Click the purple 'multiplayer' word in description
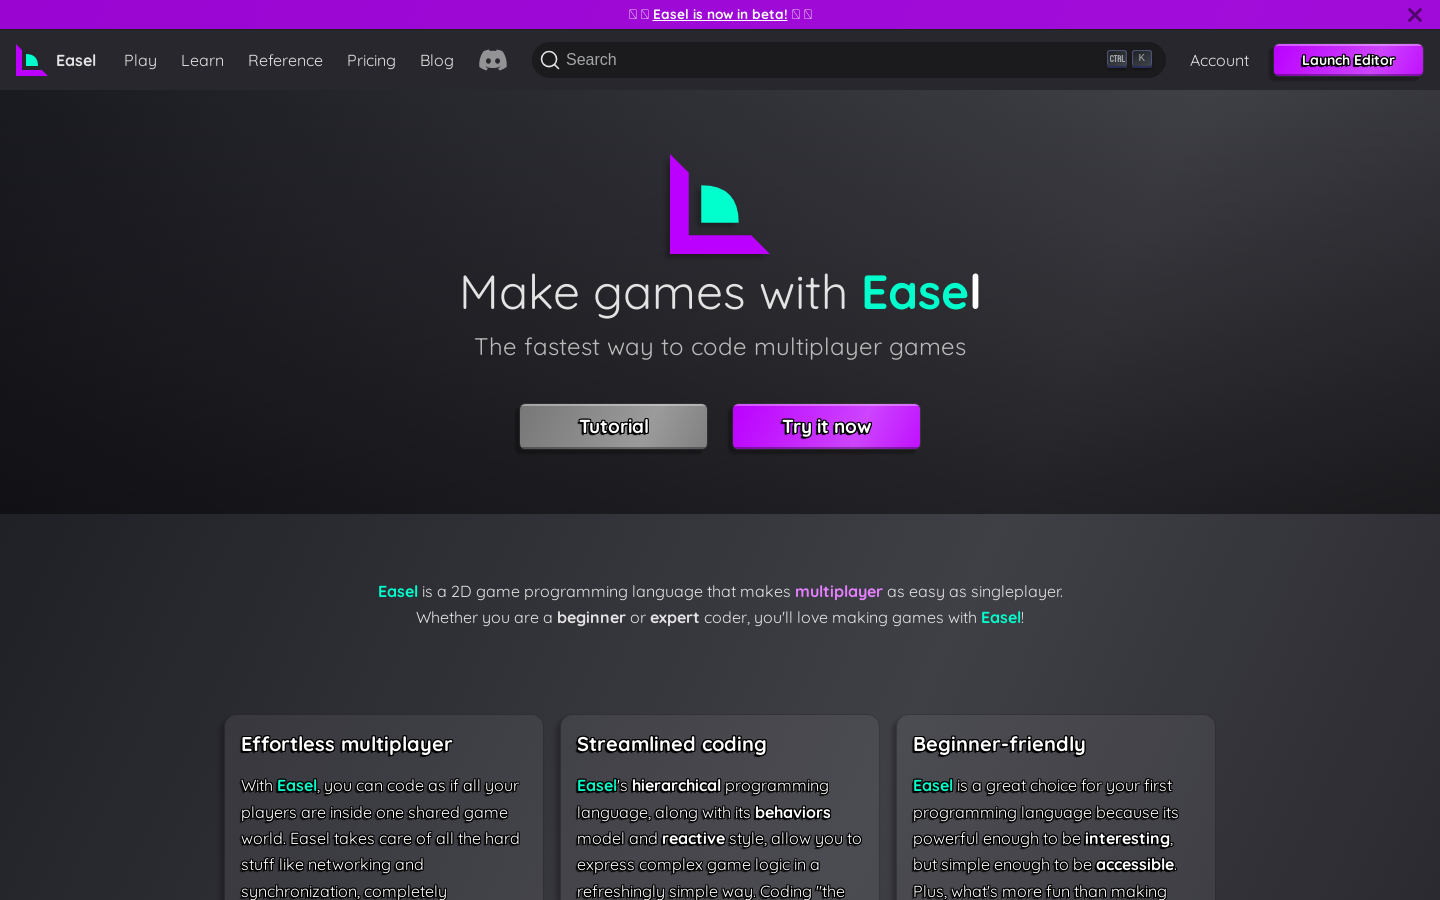1440x900 pixels. 838,591
